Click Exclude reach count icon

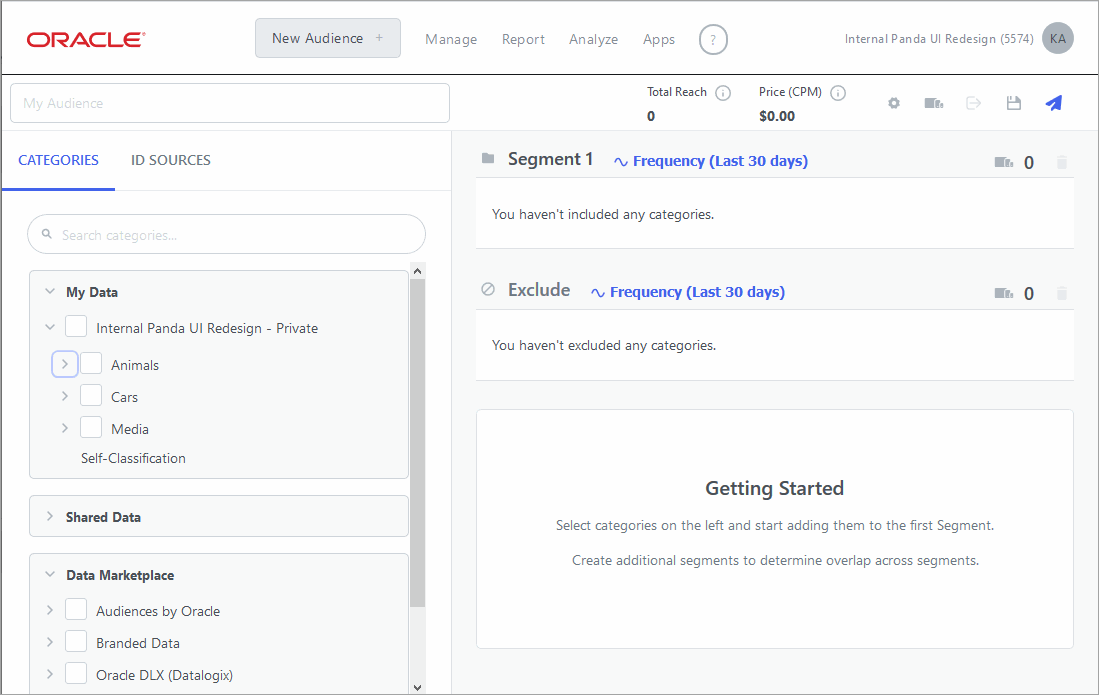pyautogui.click(x=1004, y=293)
